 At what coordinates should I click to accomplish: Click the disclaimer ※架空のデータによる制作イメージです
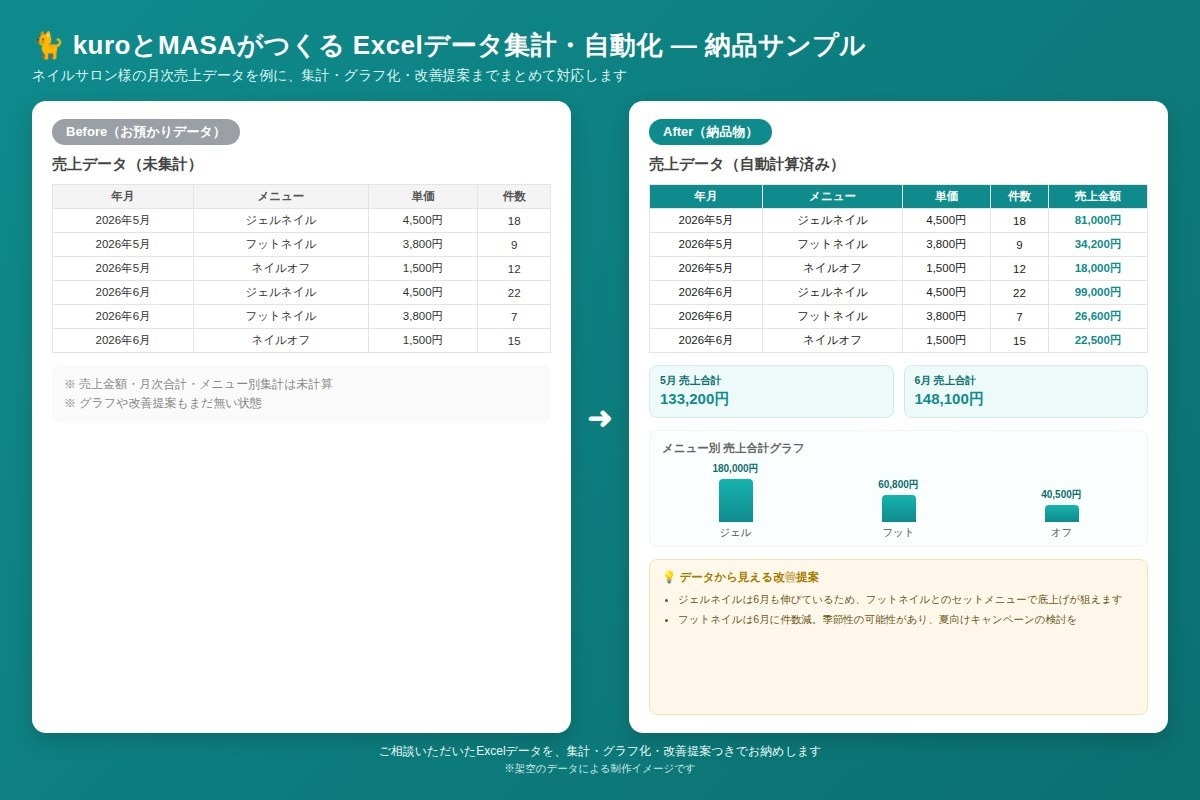(x=600, y=769)
